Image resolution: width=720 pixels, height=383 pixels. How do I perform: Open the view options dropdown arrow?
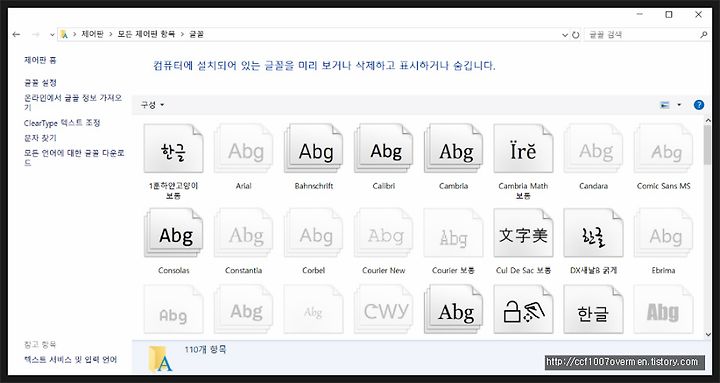tap(679, 105)
